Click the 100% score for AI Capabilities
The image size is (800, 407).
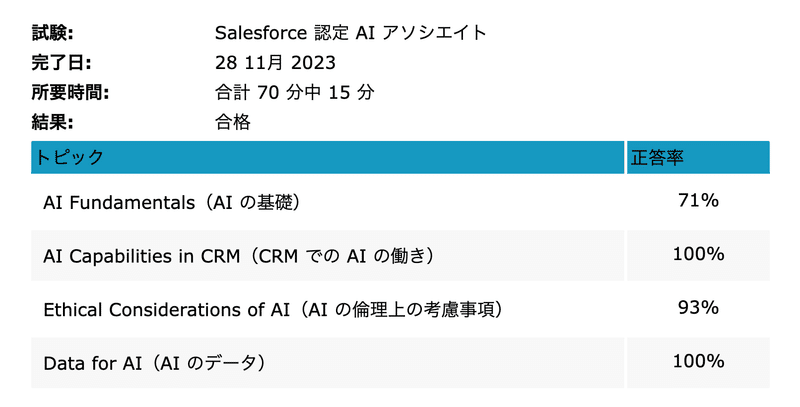698,254
